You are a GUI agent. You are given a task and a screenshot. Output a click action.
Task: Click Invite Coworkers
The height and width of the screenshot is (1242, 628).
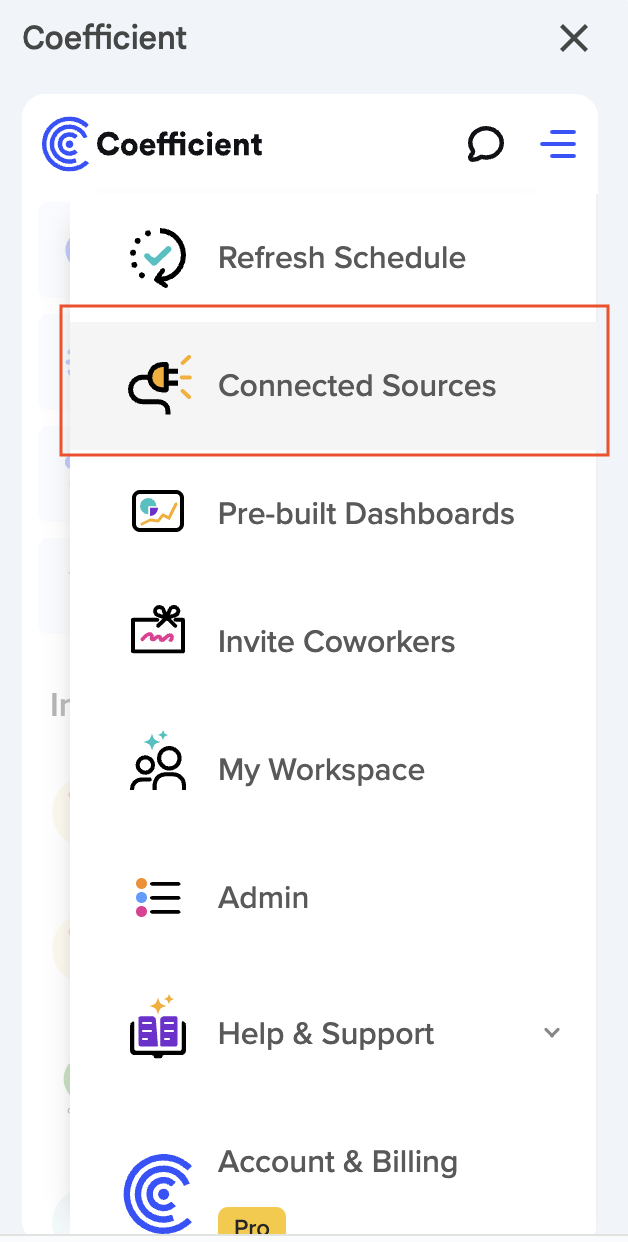click(337, 641)
